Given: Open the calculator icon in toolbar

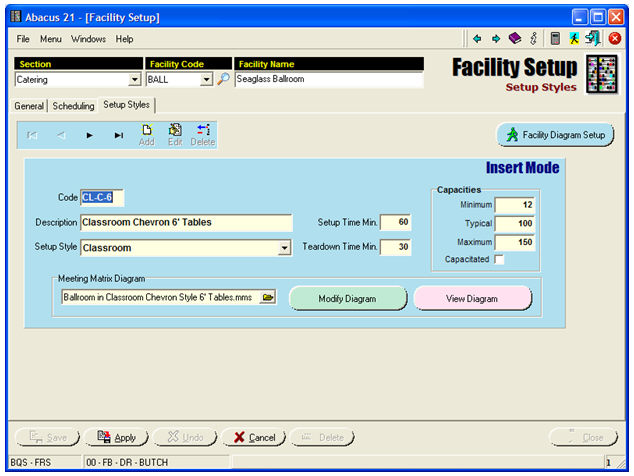Looking at the screenshot, I should pyautogui.click(x=555, y=39).
